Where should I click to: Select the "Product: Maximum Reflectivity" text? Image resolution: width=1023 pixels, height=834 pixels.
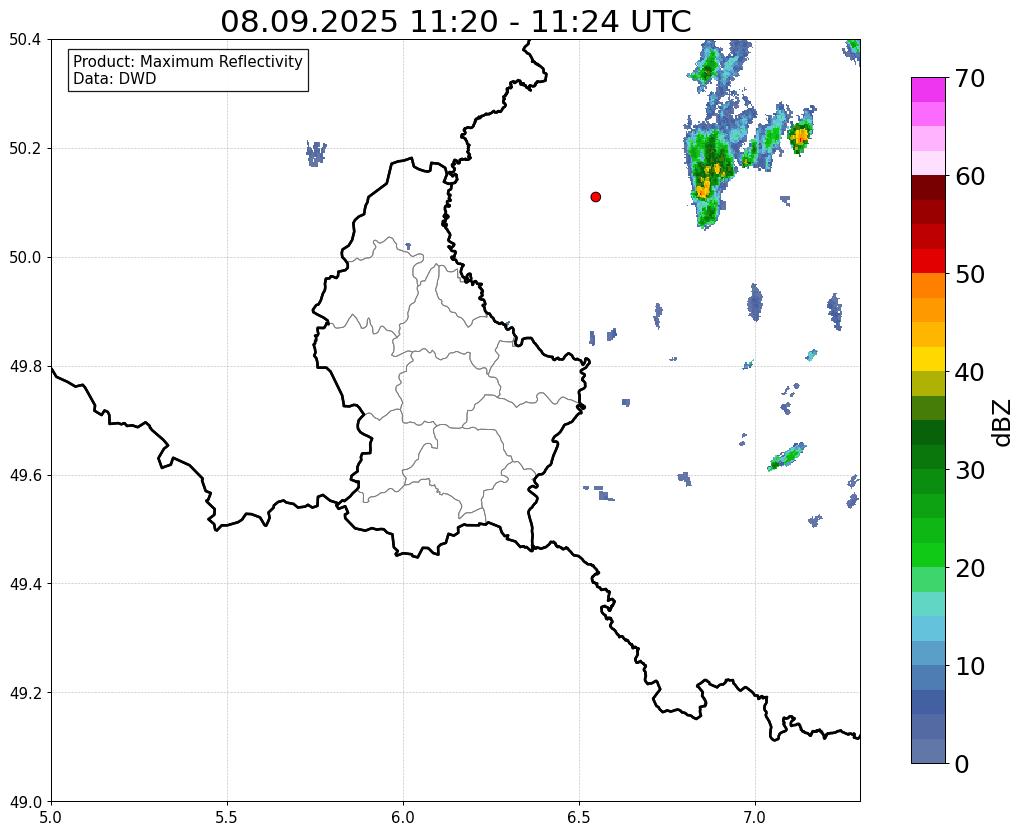pyautogui.click(x=188, y=61)
